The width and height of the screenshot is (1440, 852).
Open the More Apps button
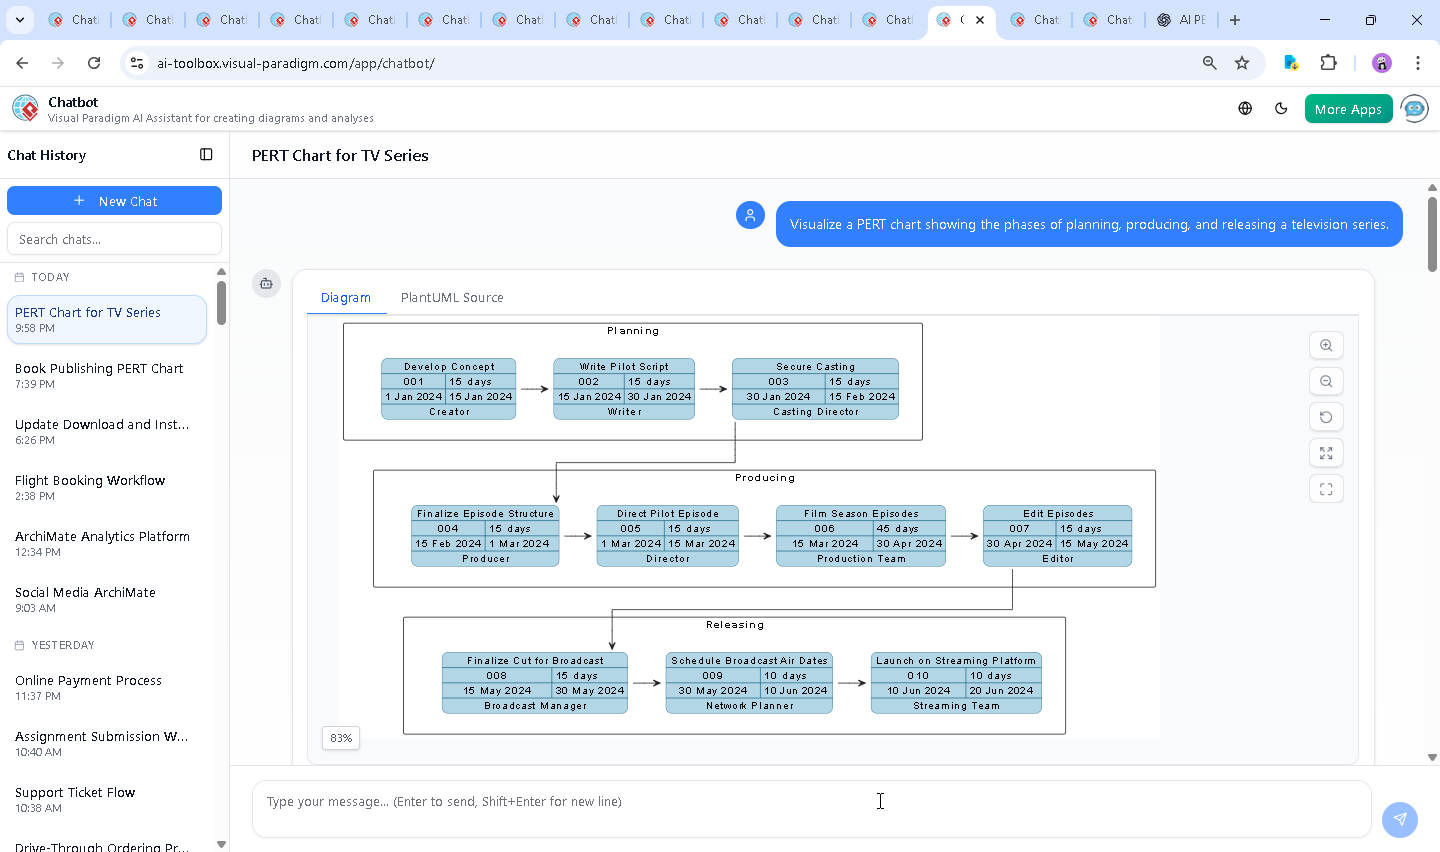pyautogui.click(x=1348, y=109)
